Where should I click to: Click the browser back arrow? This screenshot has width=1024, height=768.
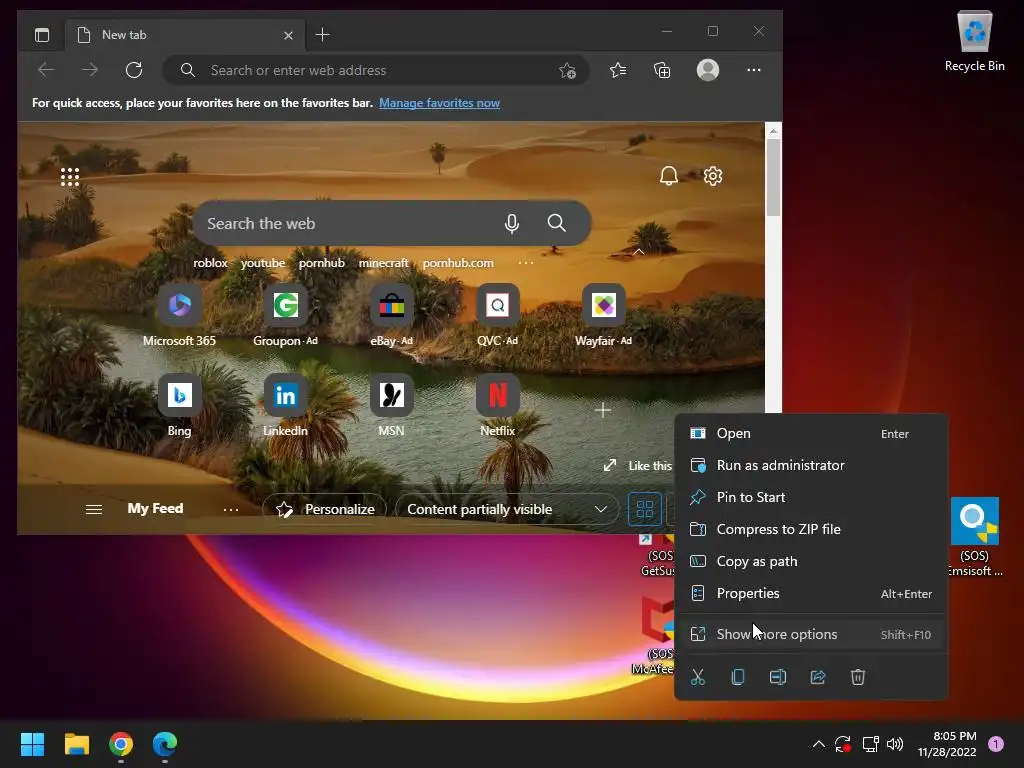[46, 70]
